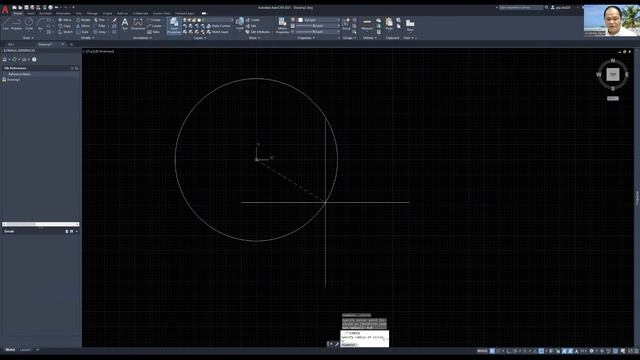
Task: Expand the Properties panel dropdown
Action: (x=306, y=38)
